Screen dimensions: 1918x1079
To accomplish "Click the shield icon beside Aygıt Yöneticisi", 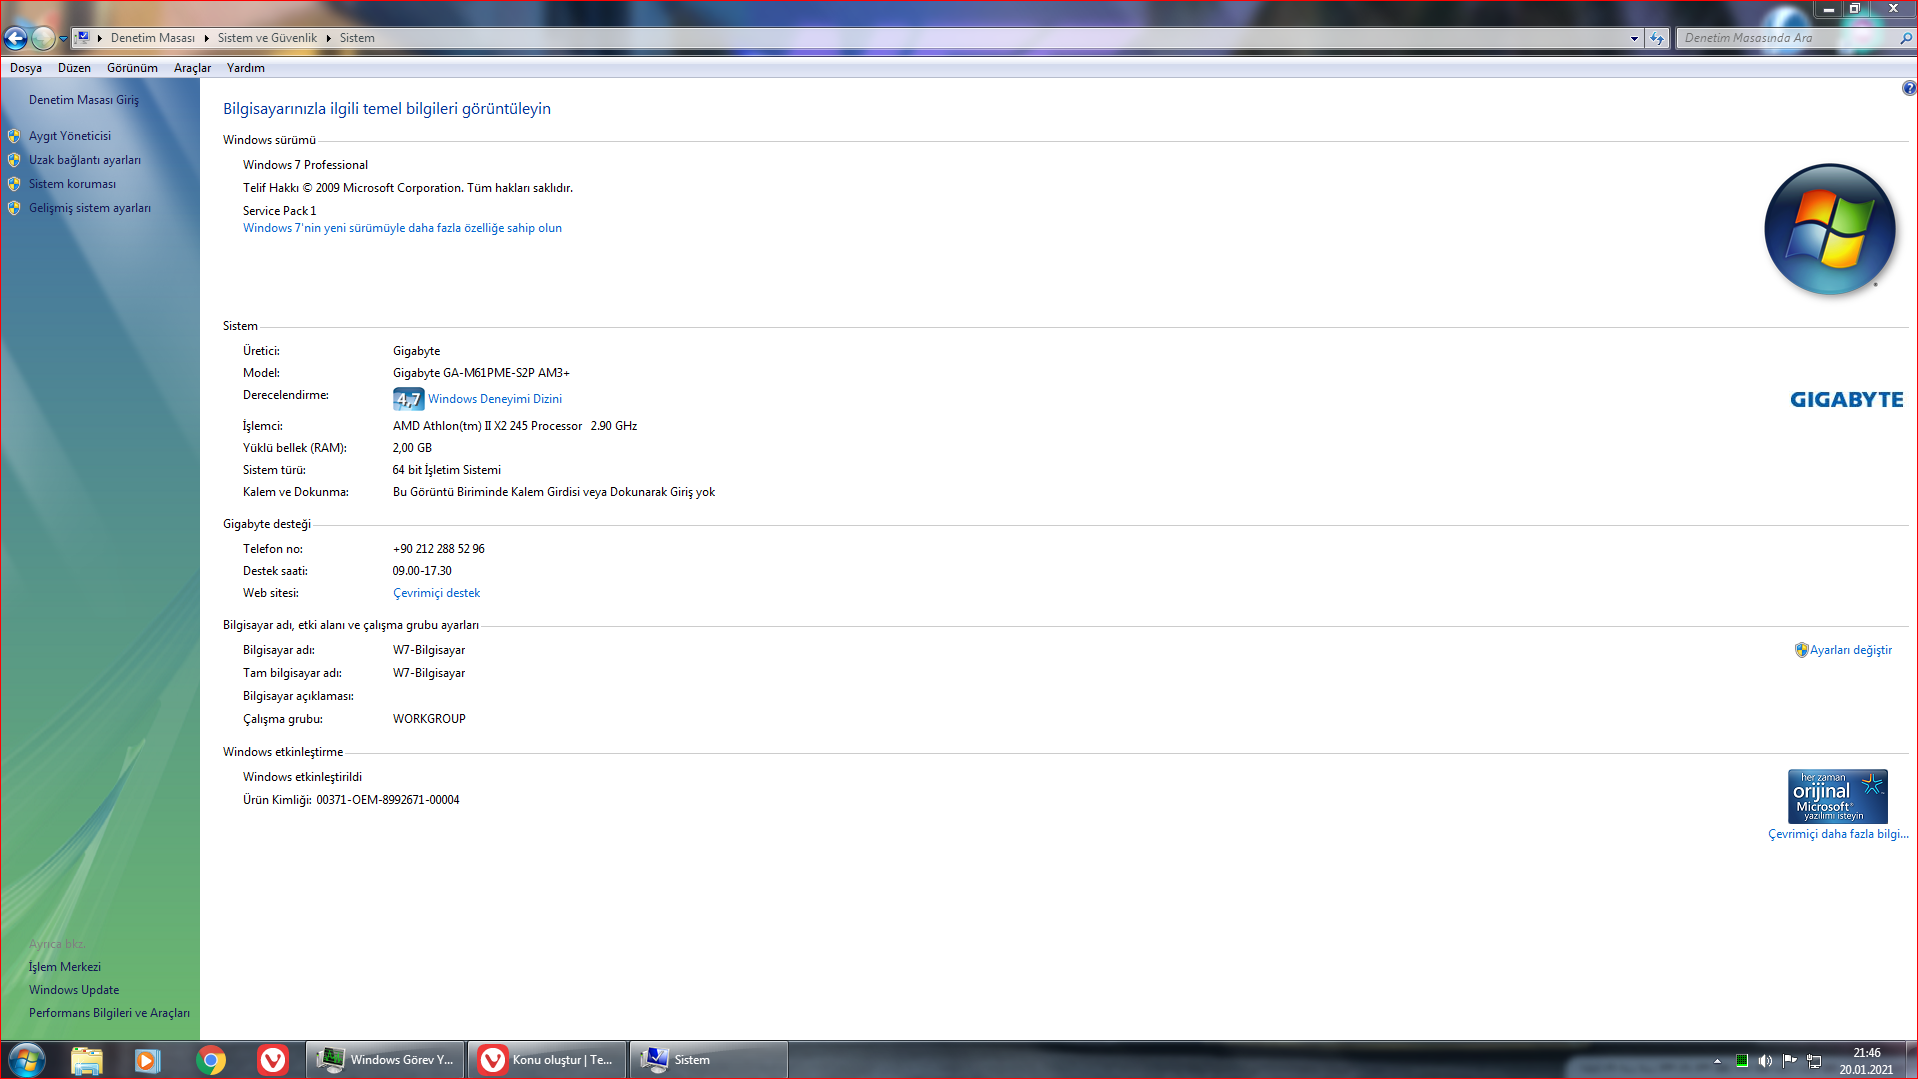I will [14, 136].
